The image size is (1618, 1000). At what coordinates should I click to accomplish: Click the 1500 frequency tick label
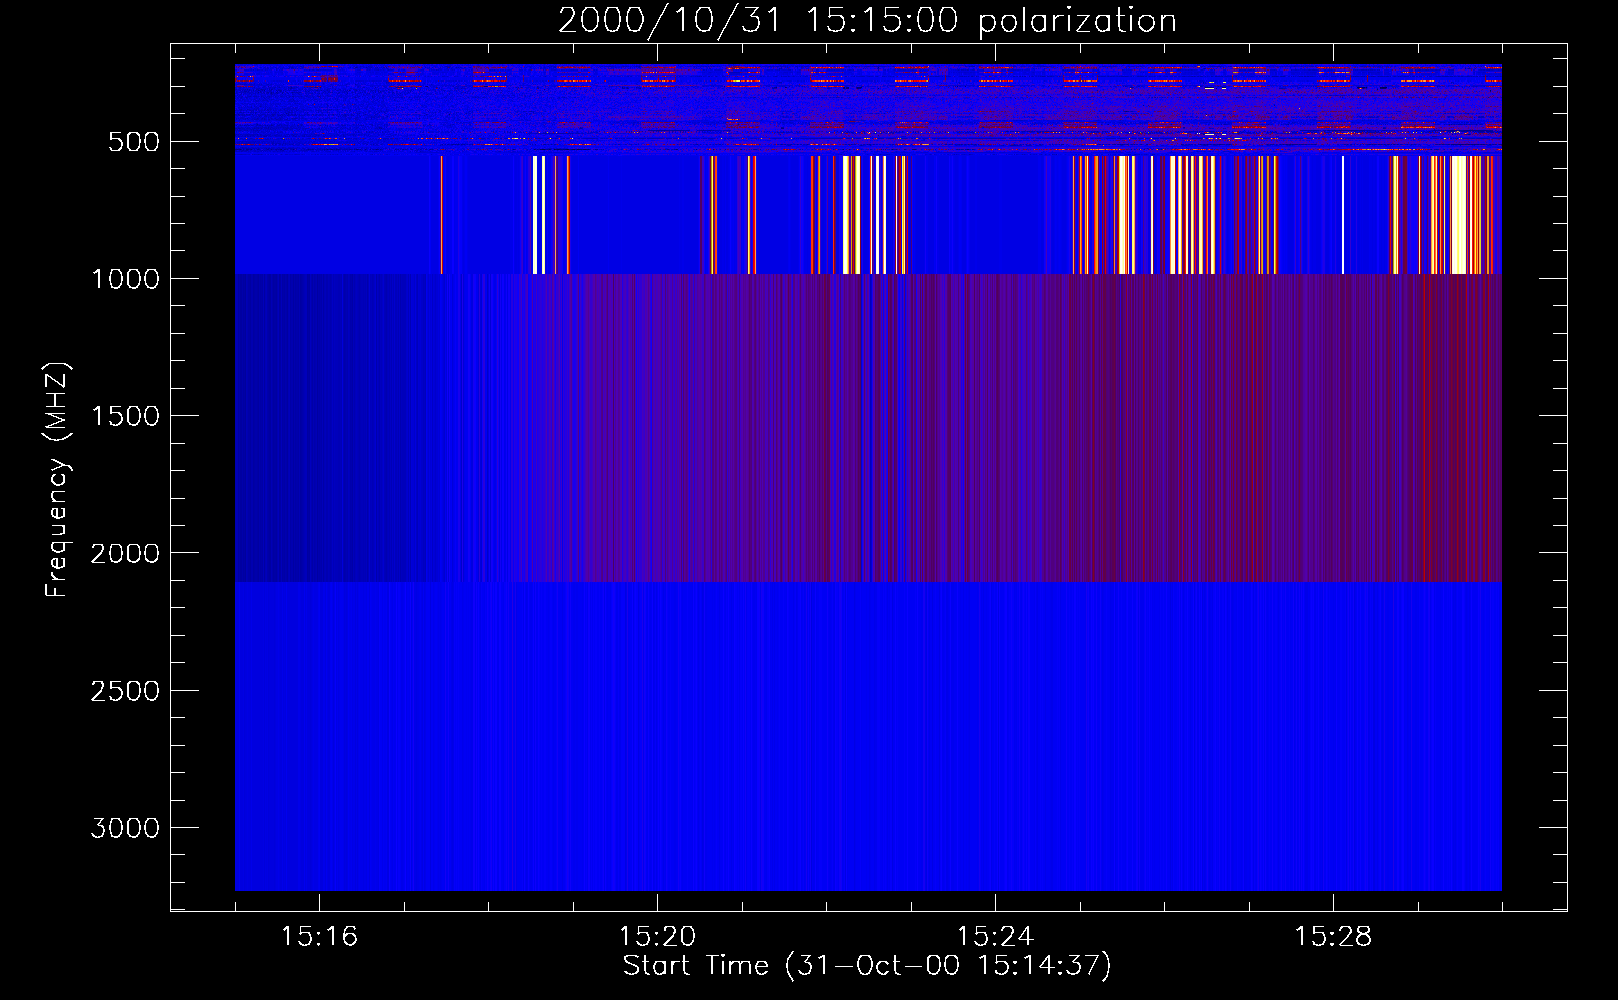pyautogui.click(x=125, y=416)
